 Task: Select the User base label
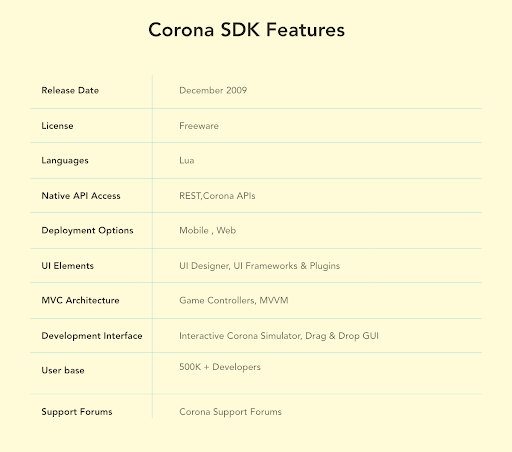tap(63, 370)
